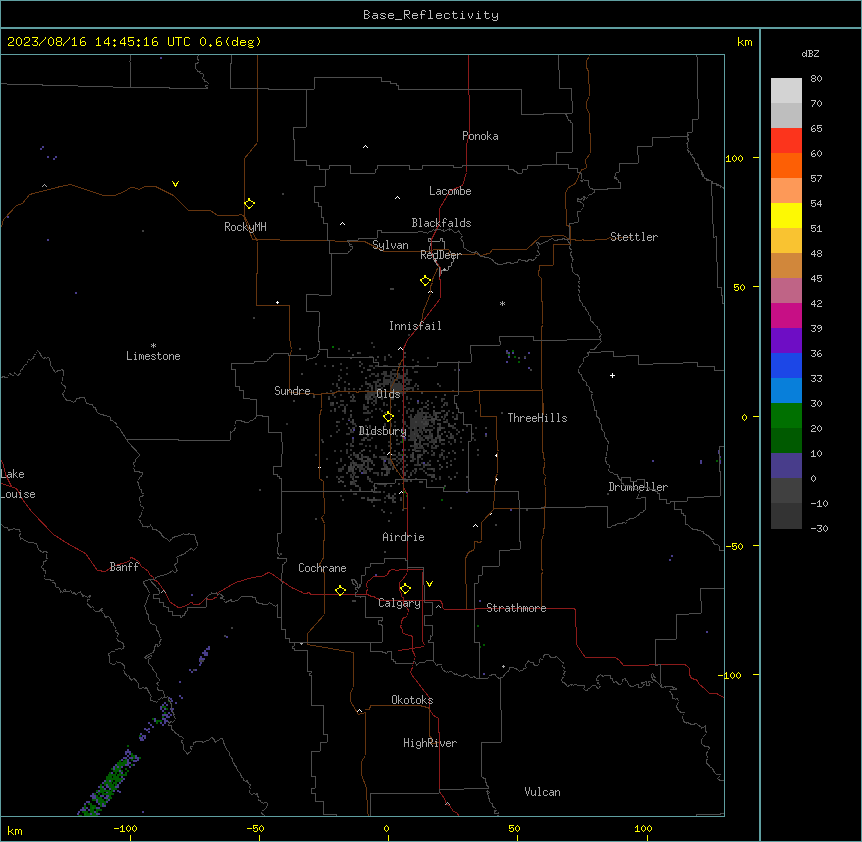The width and height of the screenshot is (862, 842).
Task: Click the asterisk marker east of Innisfail
Action: 502,303
